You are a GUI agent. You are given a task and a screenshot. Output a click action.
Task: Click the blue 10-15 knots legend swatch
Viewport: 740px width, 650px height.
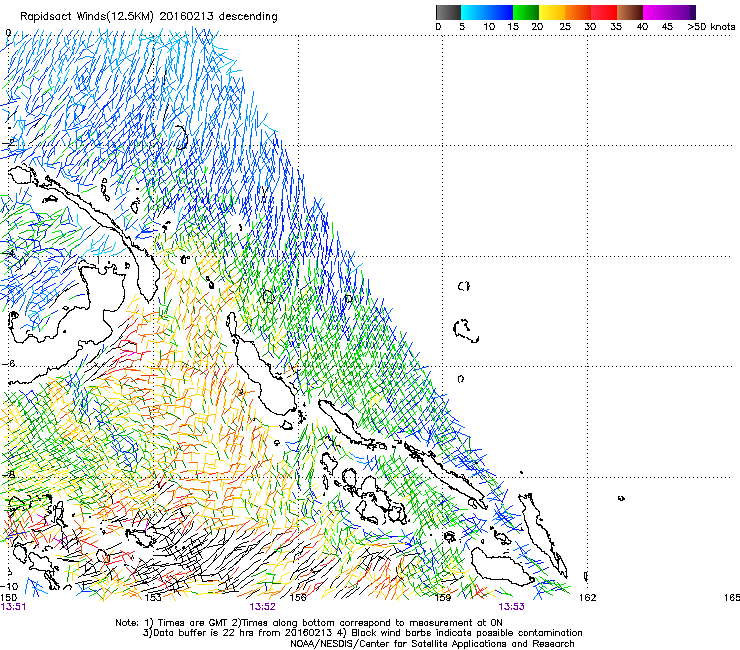tap(500, 12)
